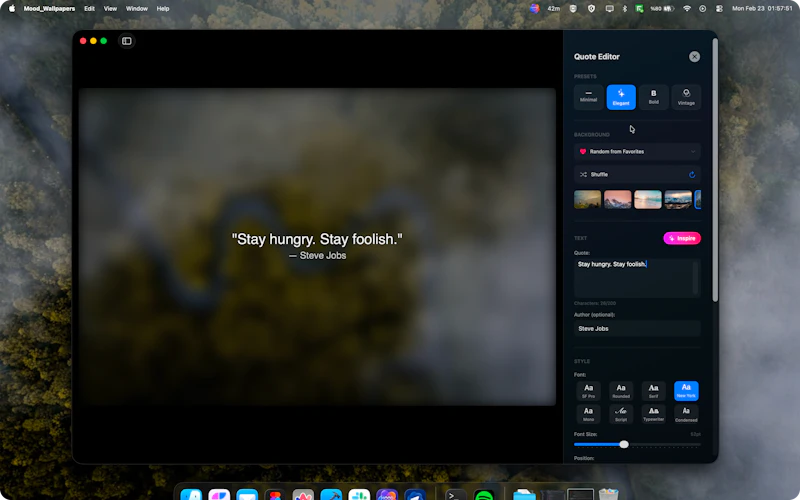The height and width of the screenshot is (500, 800).
Task: Click the colorful gradient menu bar icon
Action: coord(534,8)
